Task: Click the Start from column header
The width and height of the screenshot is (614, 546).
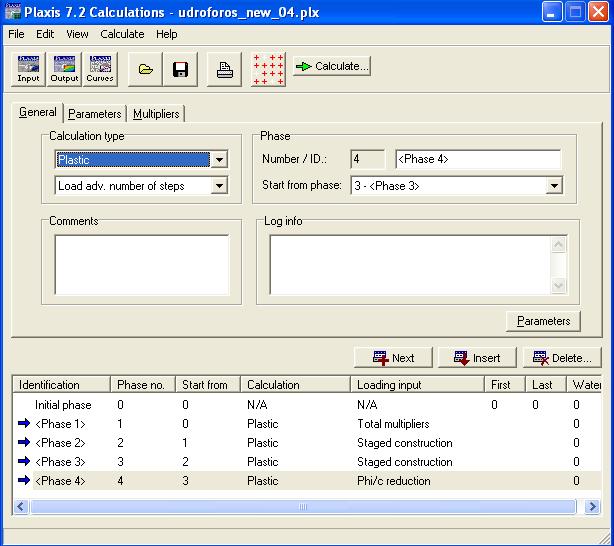Action: 208,385
